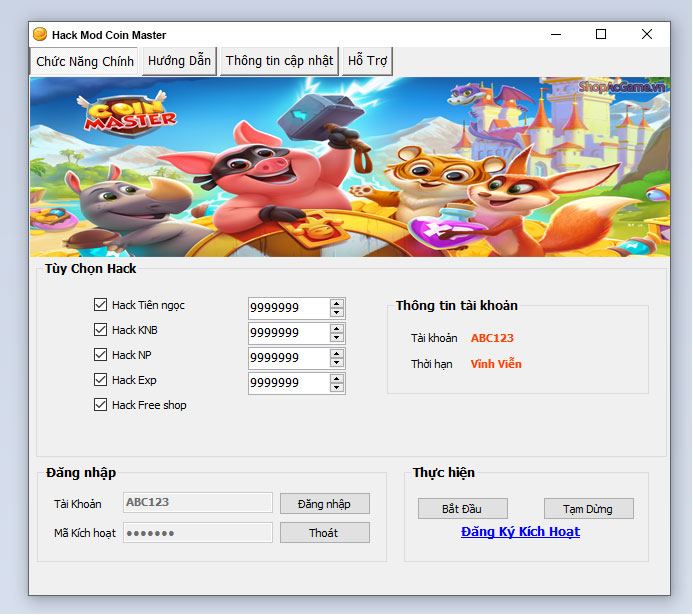This screenshot has height=616, width=693.
Task: Disable the Hack Exp checkbox
Action: click(x=100, y=380)
